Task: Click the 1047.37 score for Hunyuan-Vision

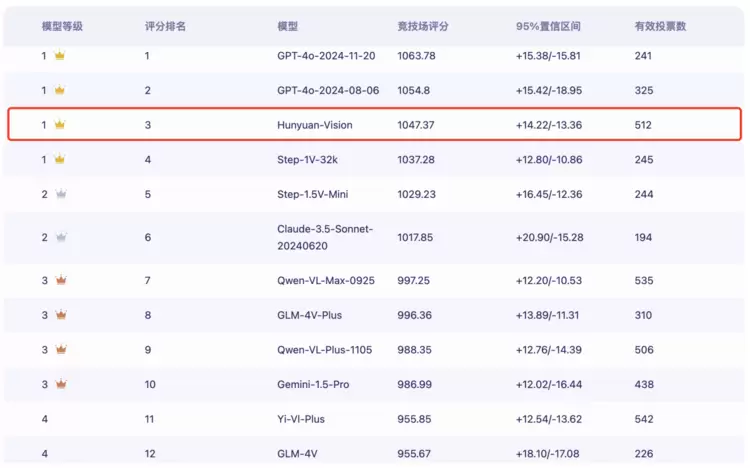Action: [x=417, y=125]
